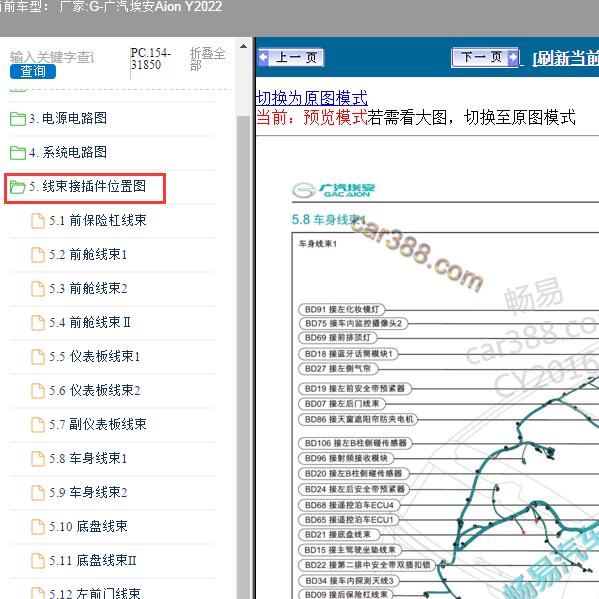599x599 pixels.
Task: Open 5.9 车身线束2 page
Action: click(x=88, y=492)
